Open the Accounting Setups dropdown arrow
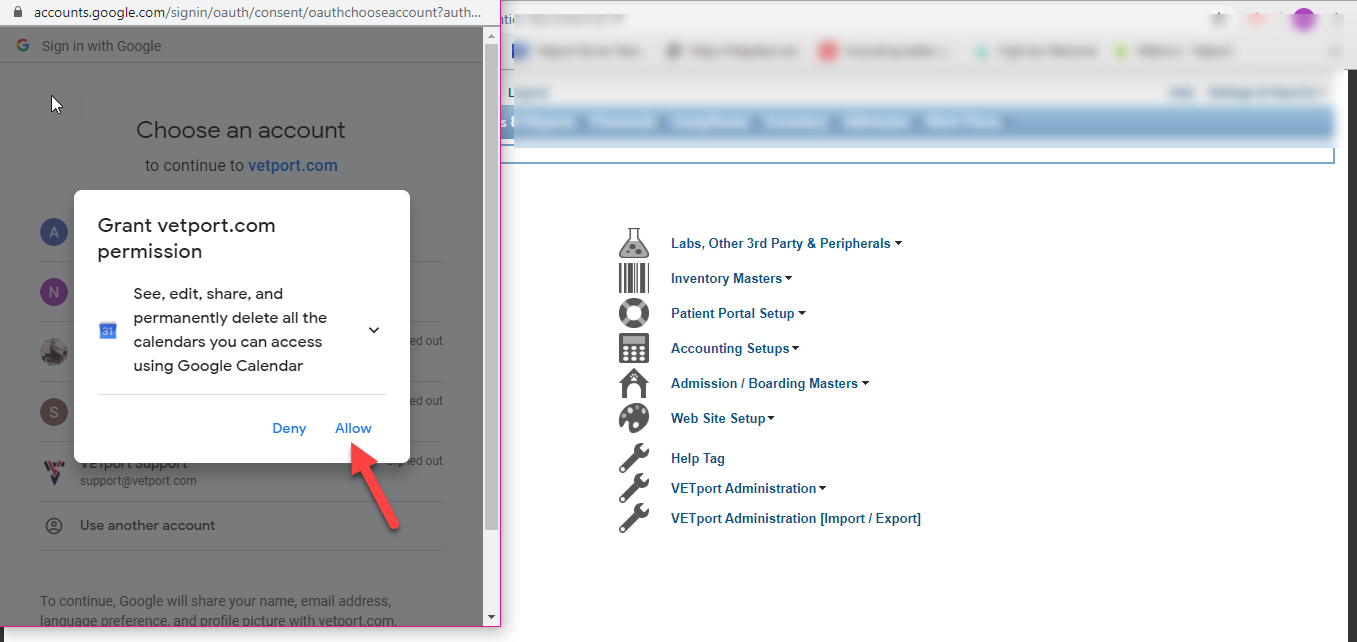This screenshot has height=642, width=1357. [x=796, y=348]
